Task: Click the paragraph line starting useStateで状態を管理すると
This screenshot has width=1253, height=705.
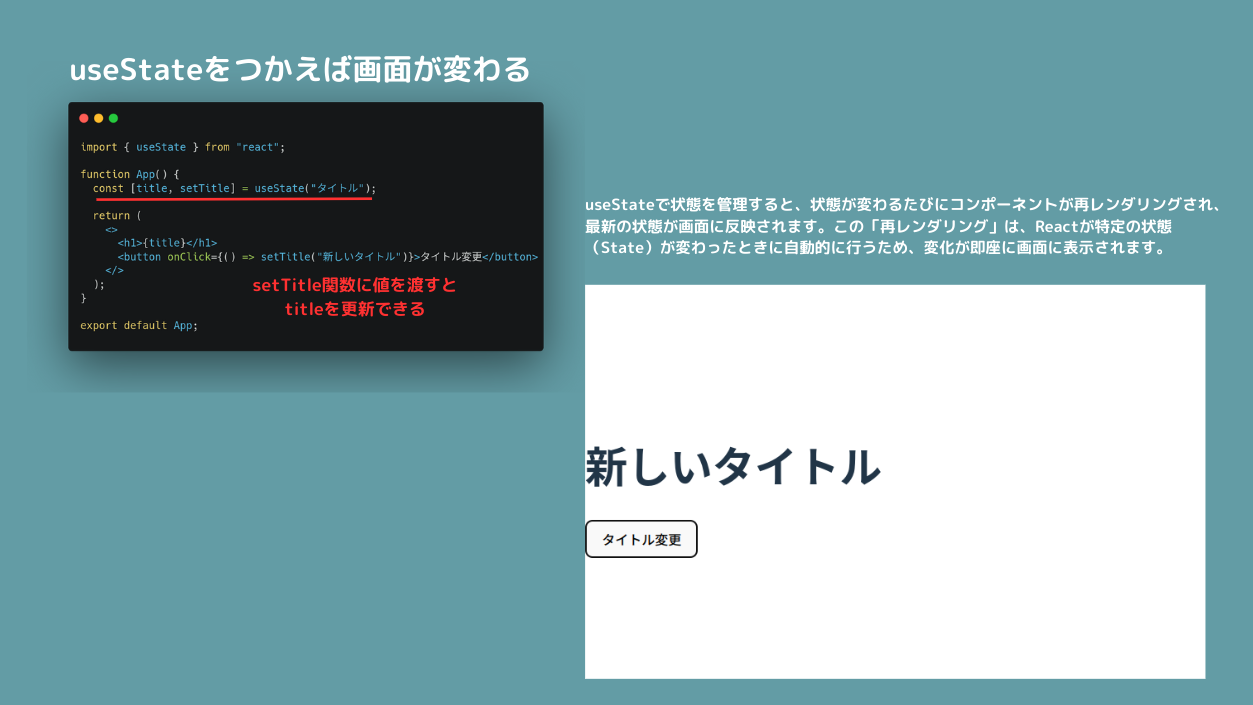Action: [x=903, y=204]
